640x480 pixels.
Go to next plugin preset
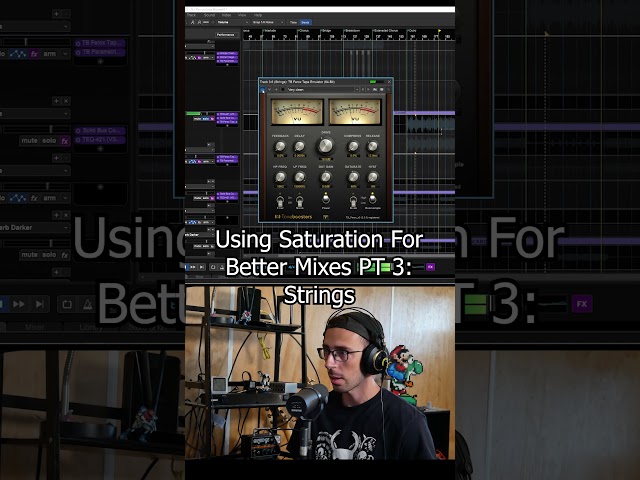click(368, 89)
